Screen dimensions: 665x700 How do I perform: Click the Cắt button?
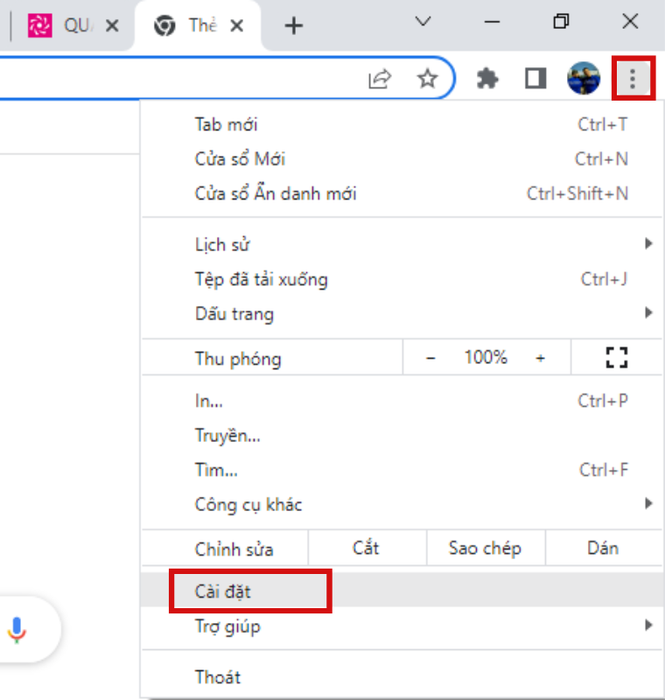[x=367, y=548]
